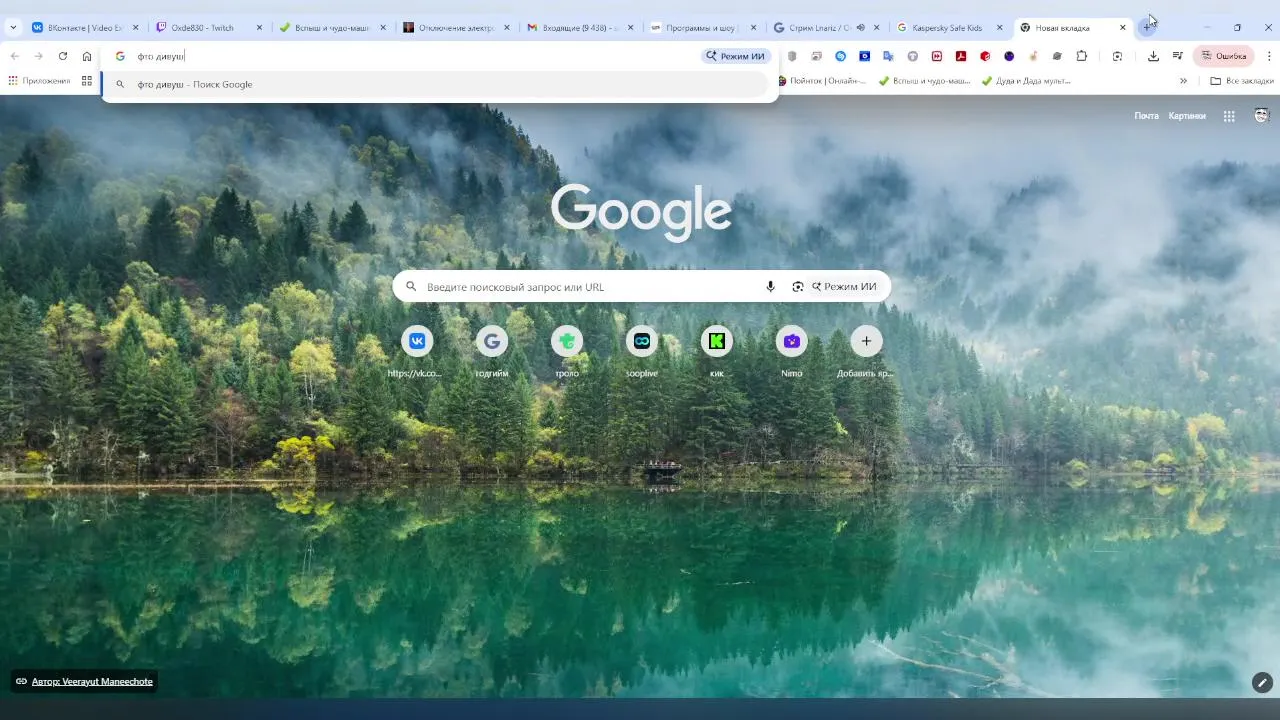Open the Все закладки folder
The image size is (1280, 720).
pos(1242,81)
